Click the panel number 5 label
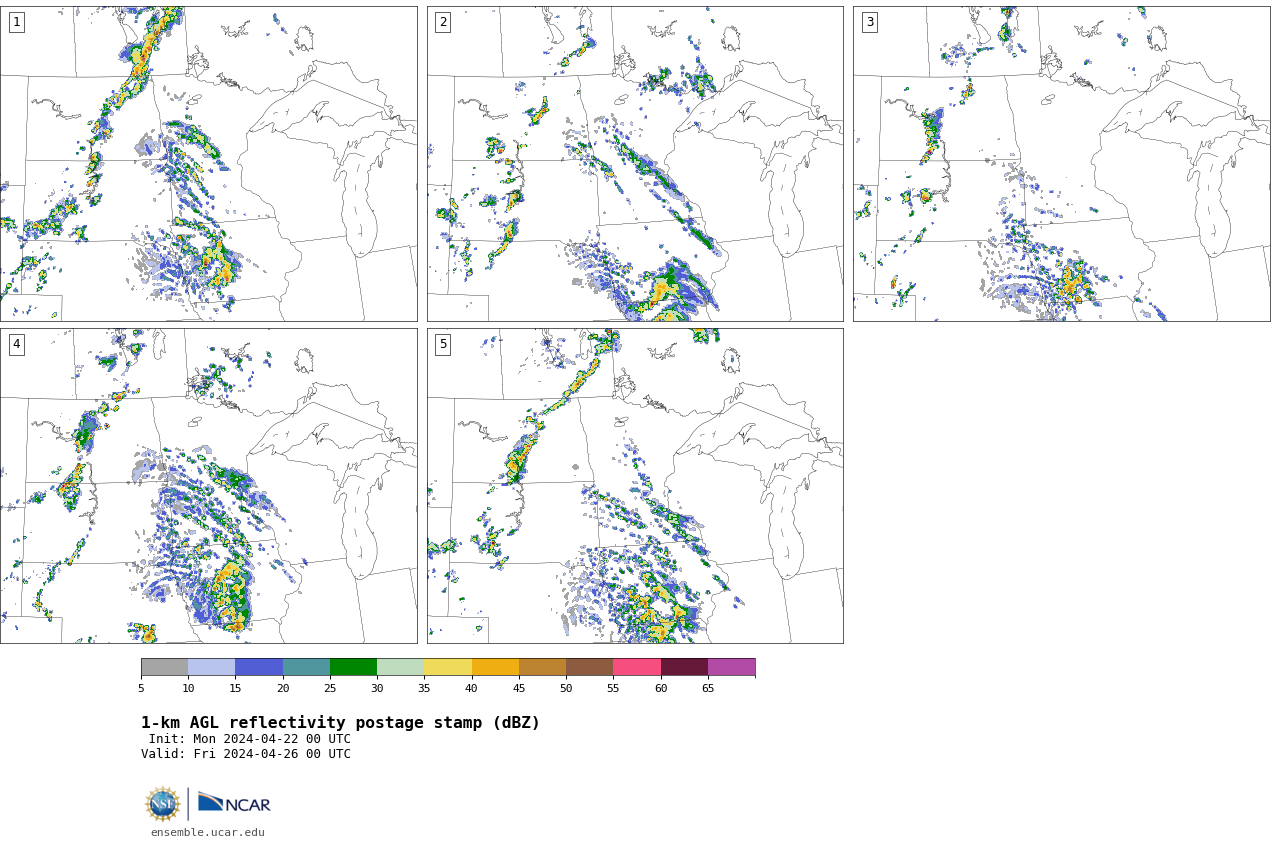The height and width of the screenshot is (844, 1280). point(443,344)
